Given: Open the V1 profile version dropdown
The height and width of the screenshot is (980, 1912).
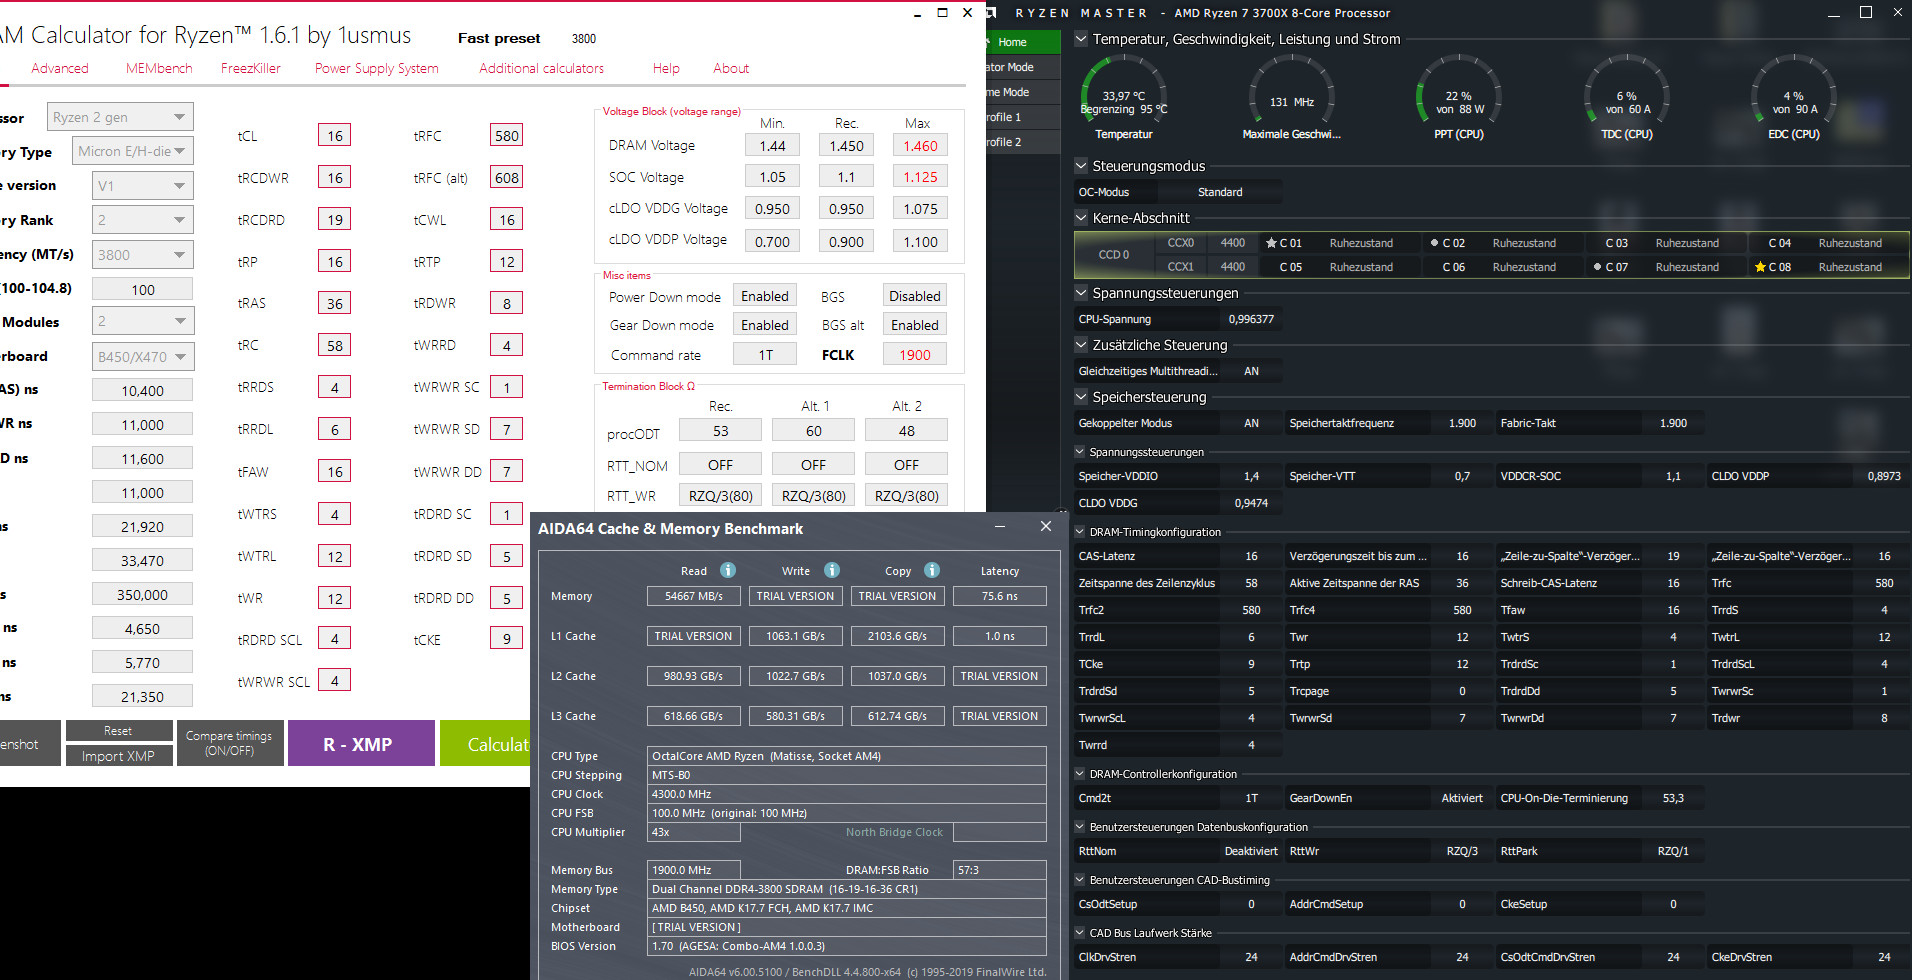Looking at the screenshot, I should (x=142, y=186).
